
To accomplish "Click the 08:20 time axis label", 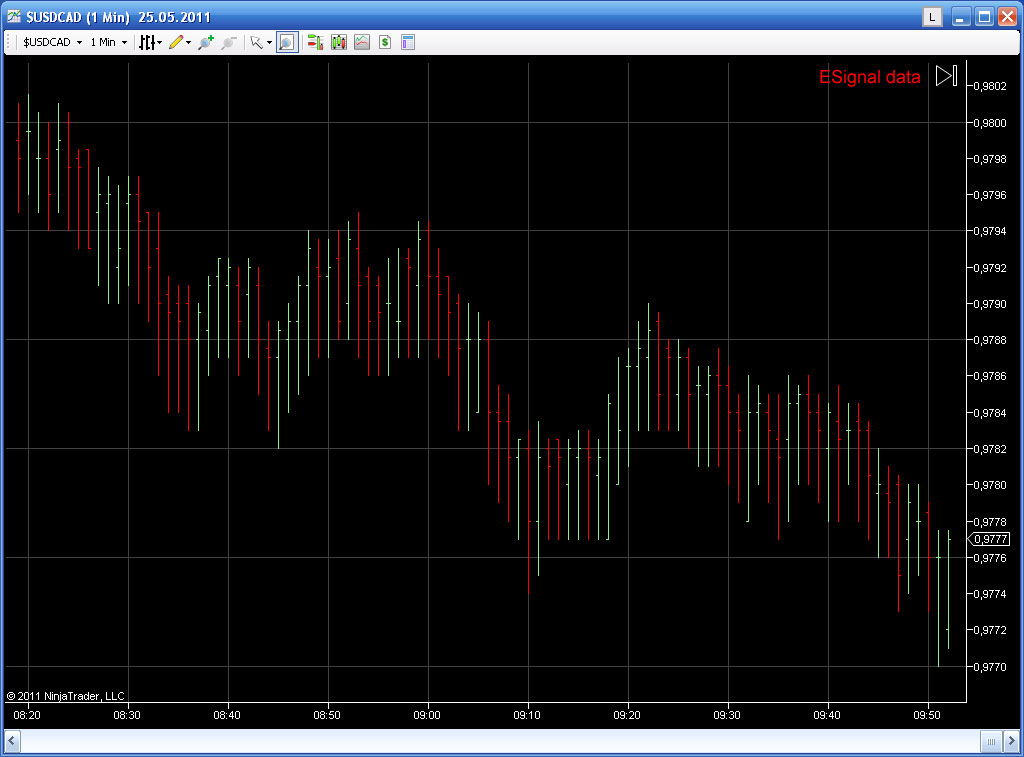I will pyautogui.click(x=27, y=715).
